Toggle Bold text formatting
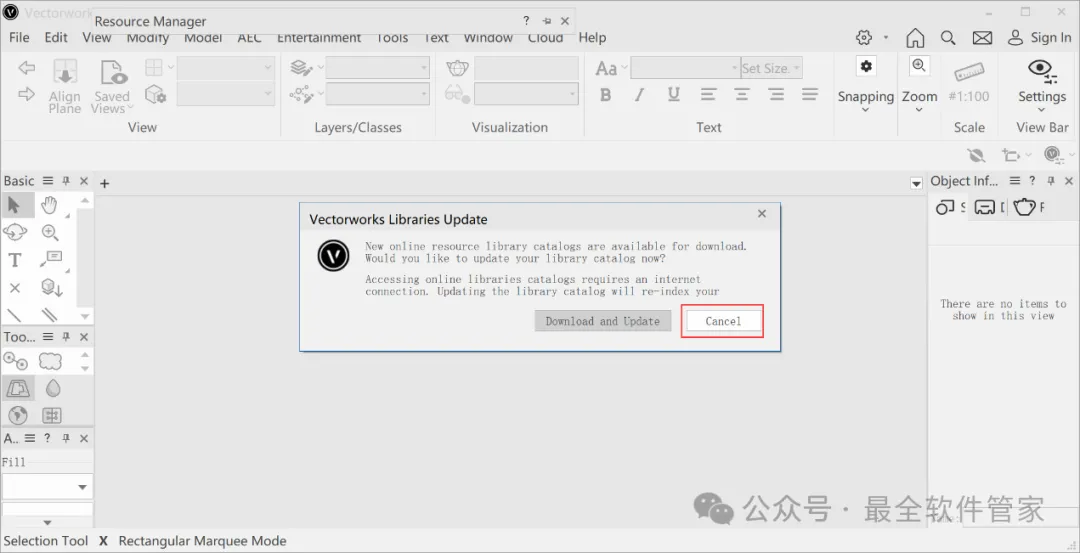This screenshot has width=1080, height=553. [605, 95]
